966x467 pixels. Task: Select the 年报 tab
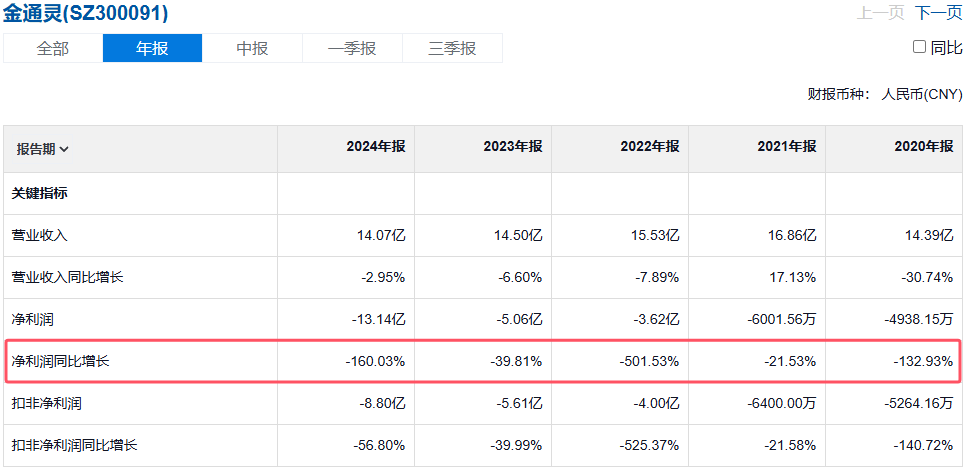[152, 48]
